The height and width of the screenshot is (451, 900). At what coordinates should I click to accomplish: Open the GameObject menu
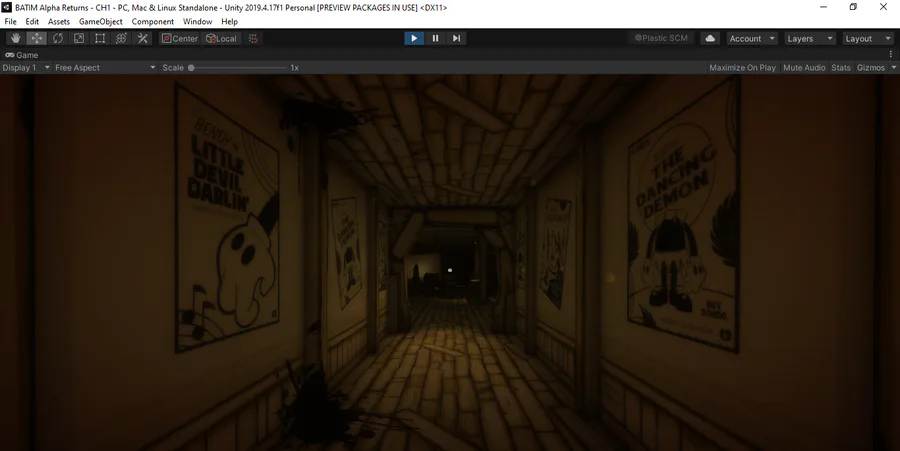(100, 21)
